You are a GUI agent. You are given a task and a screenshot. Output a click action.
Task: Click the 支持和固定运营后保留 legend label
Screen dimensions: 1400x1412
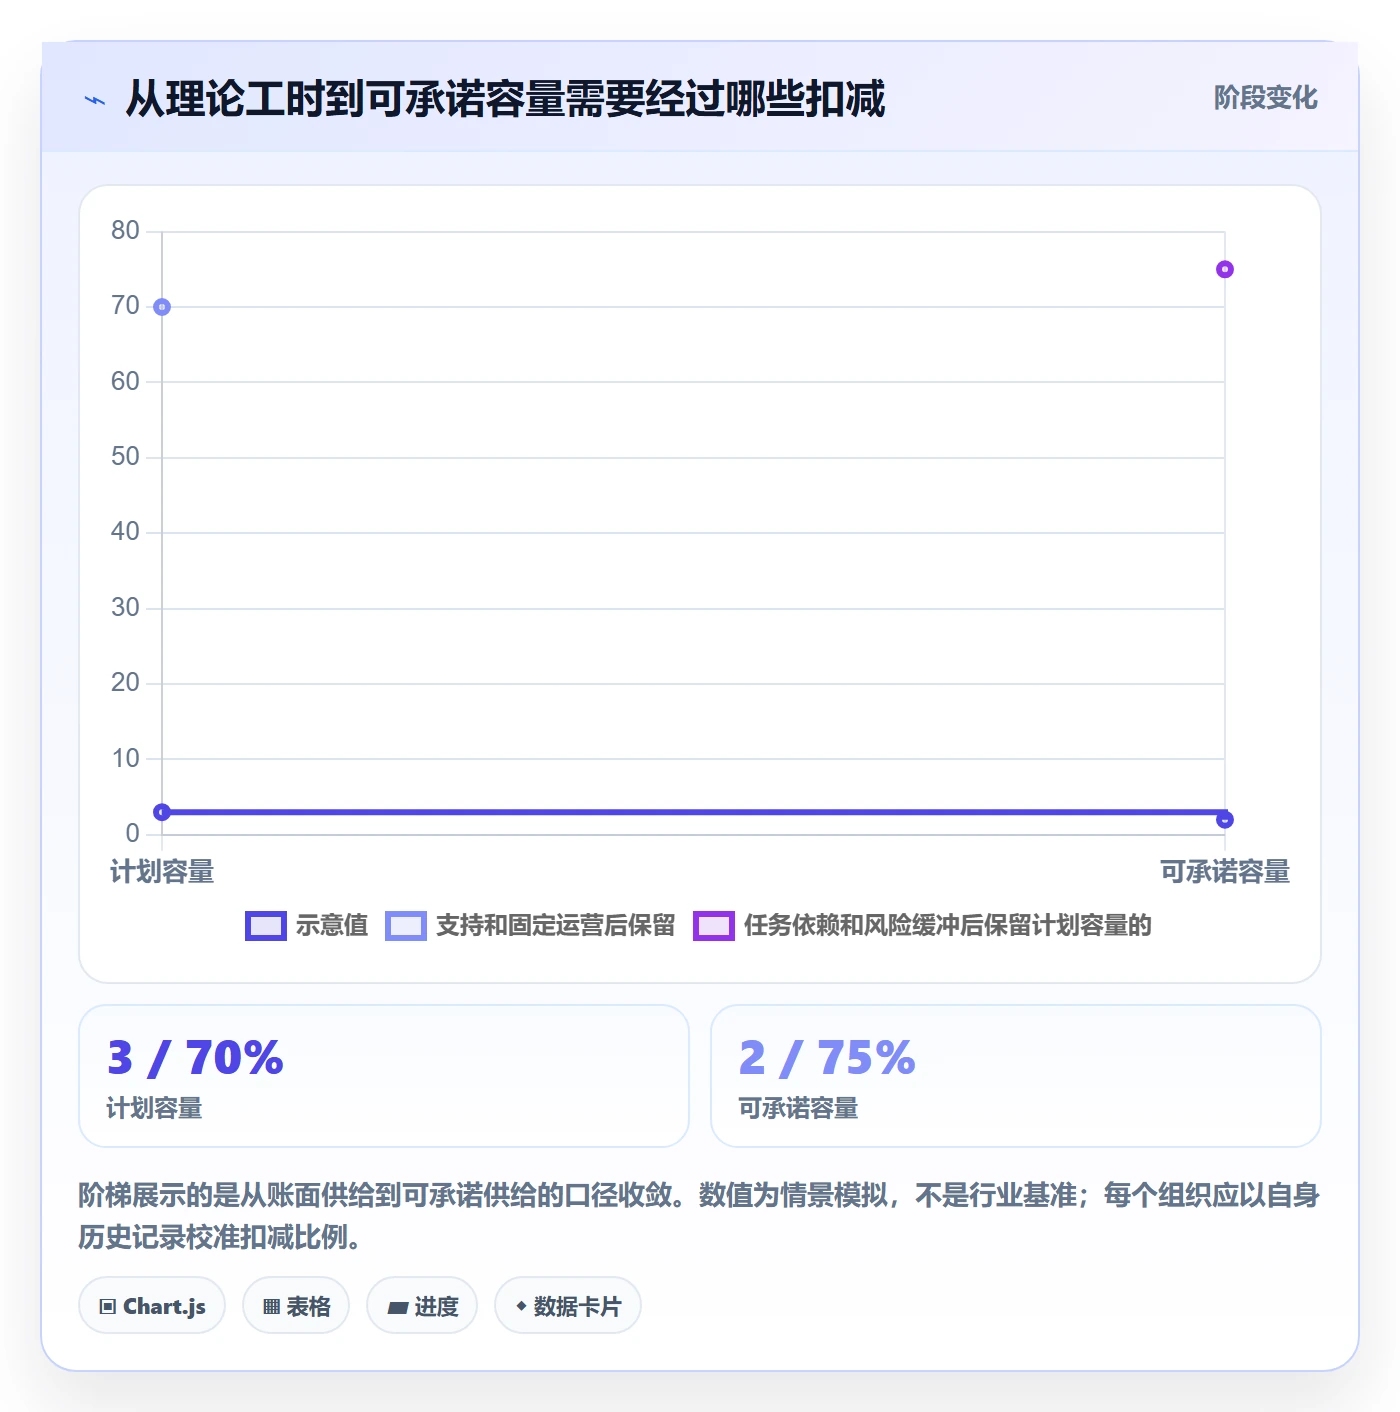click(x=555, y=926)
